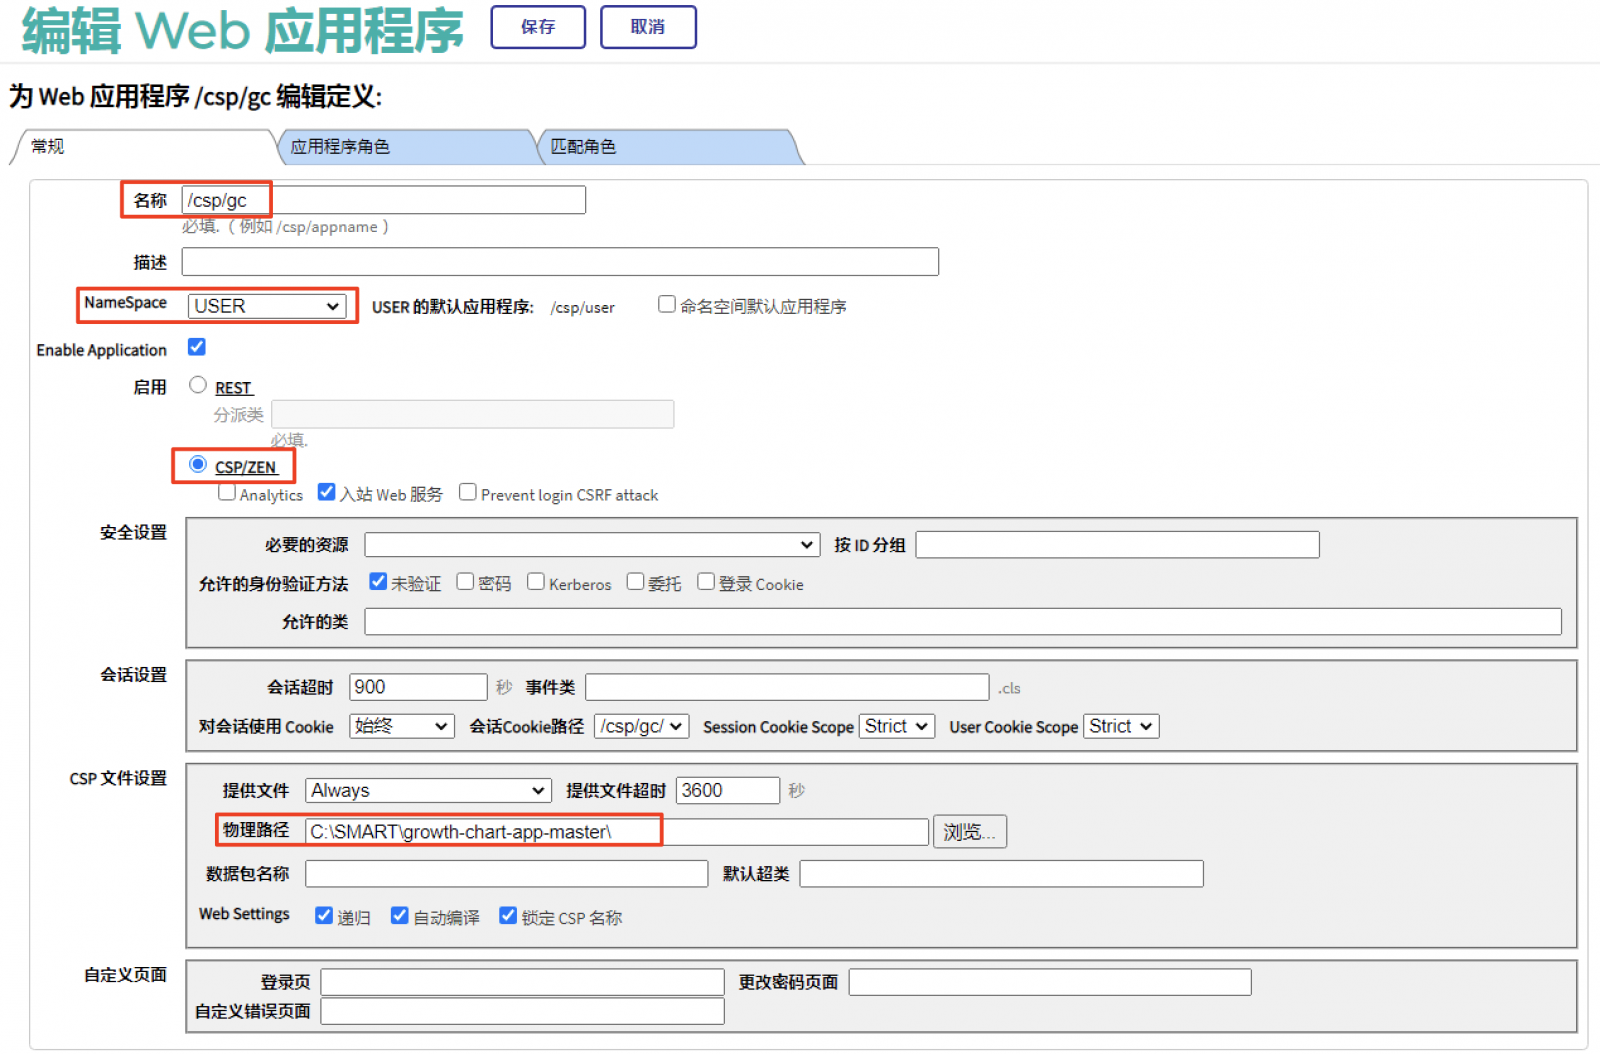Check Prevent login CSRF attack option
Viewport: 1600px width, 1054px height.
467,492
